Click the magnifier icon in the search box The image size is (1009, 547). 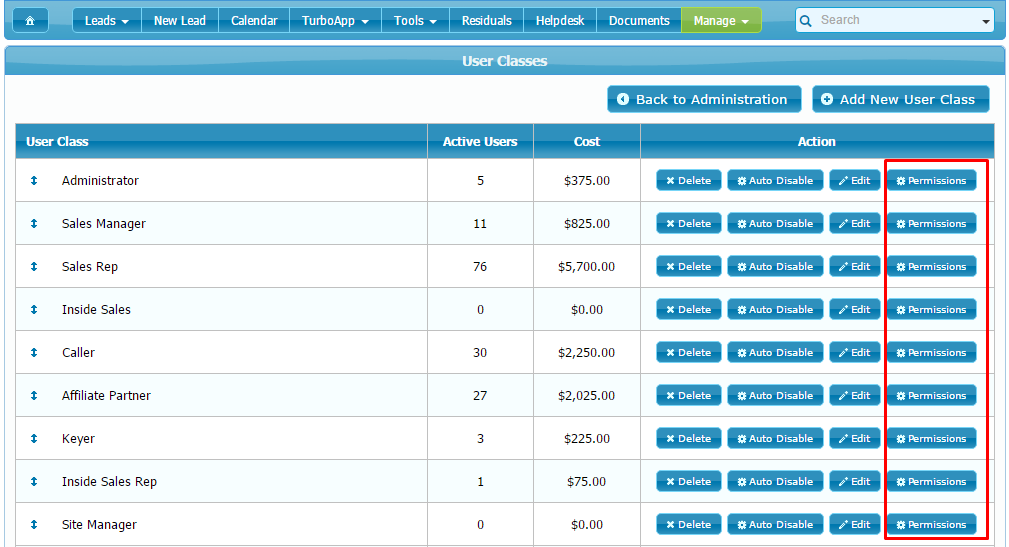[807, 20]
